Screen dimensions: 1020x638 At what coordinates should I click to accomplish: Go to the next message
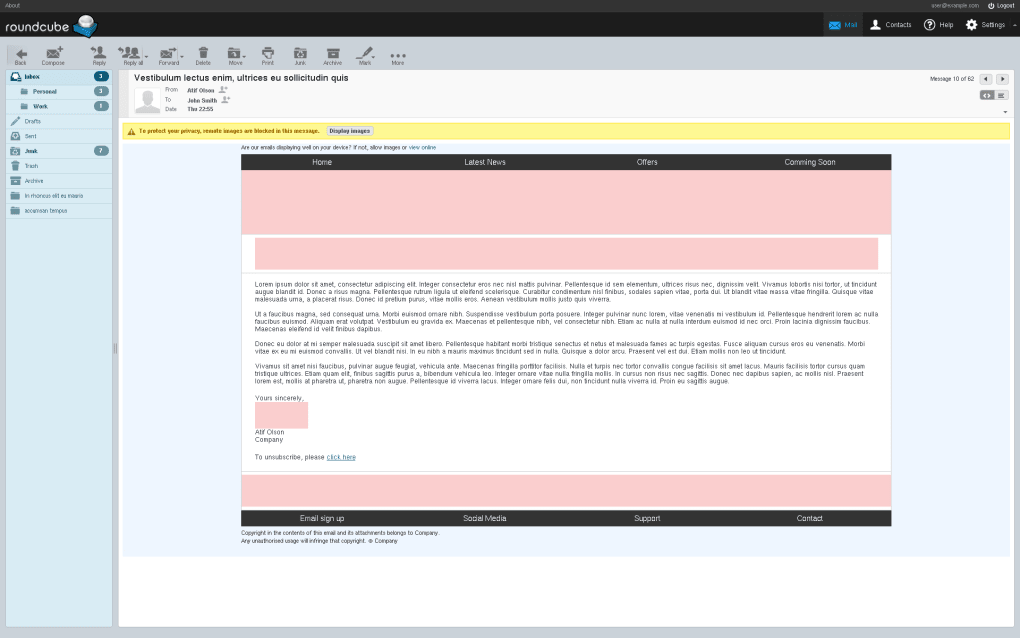1002,79
